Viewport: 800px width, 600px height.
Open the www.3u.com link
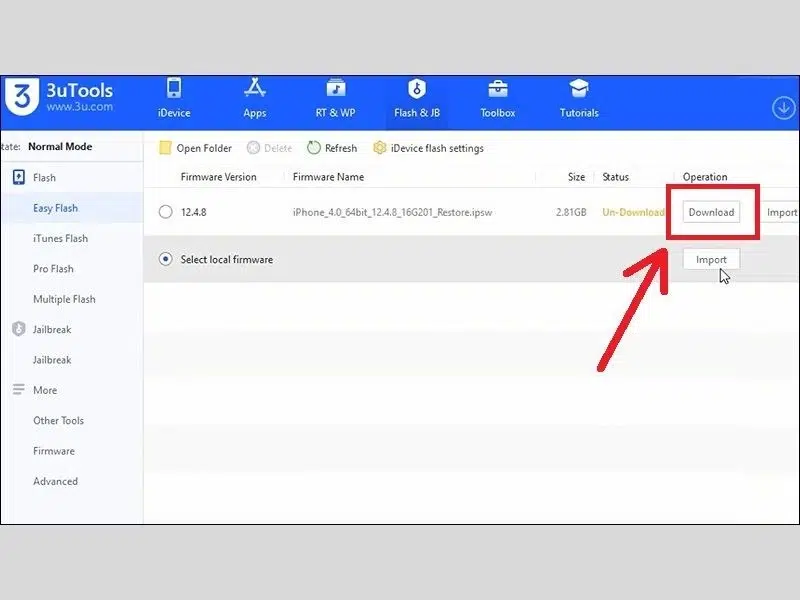click(80, 107)
